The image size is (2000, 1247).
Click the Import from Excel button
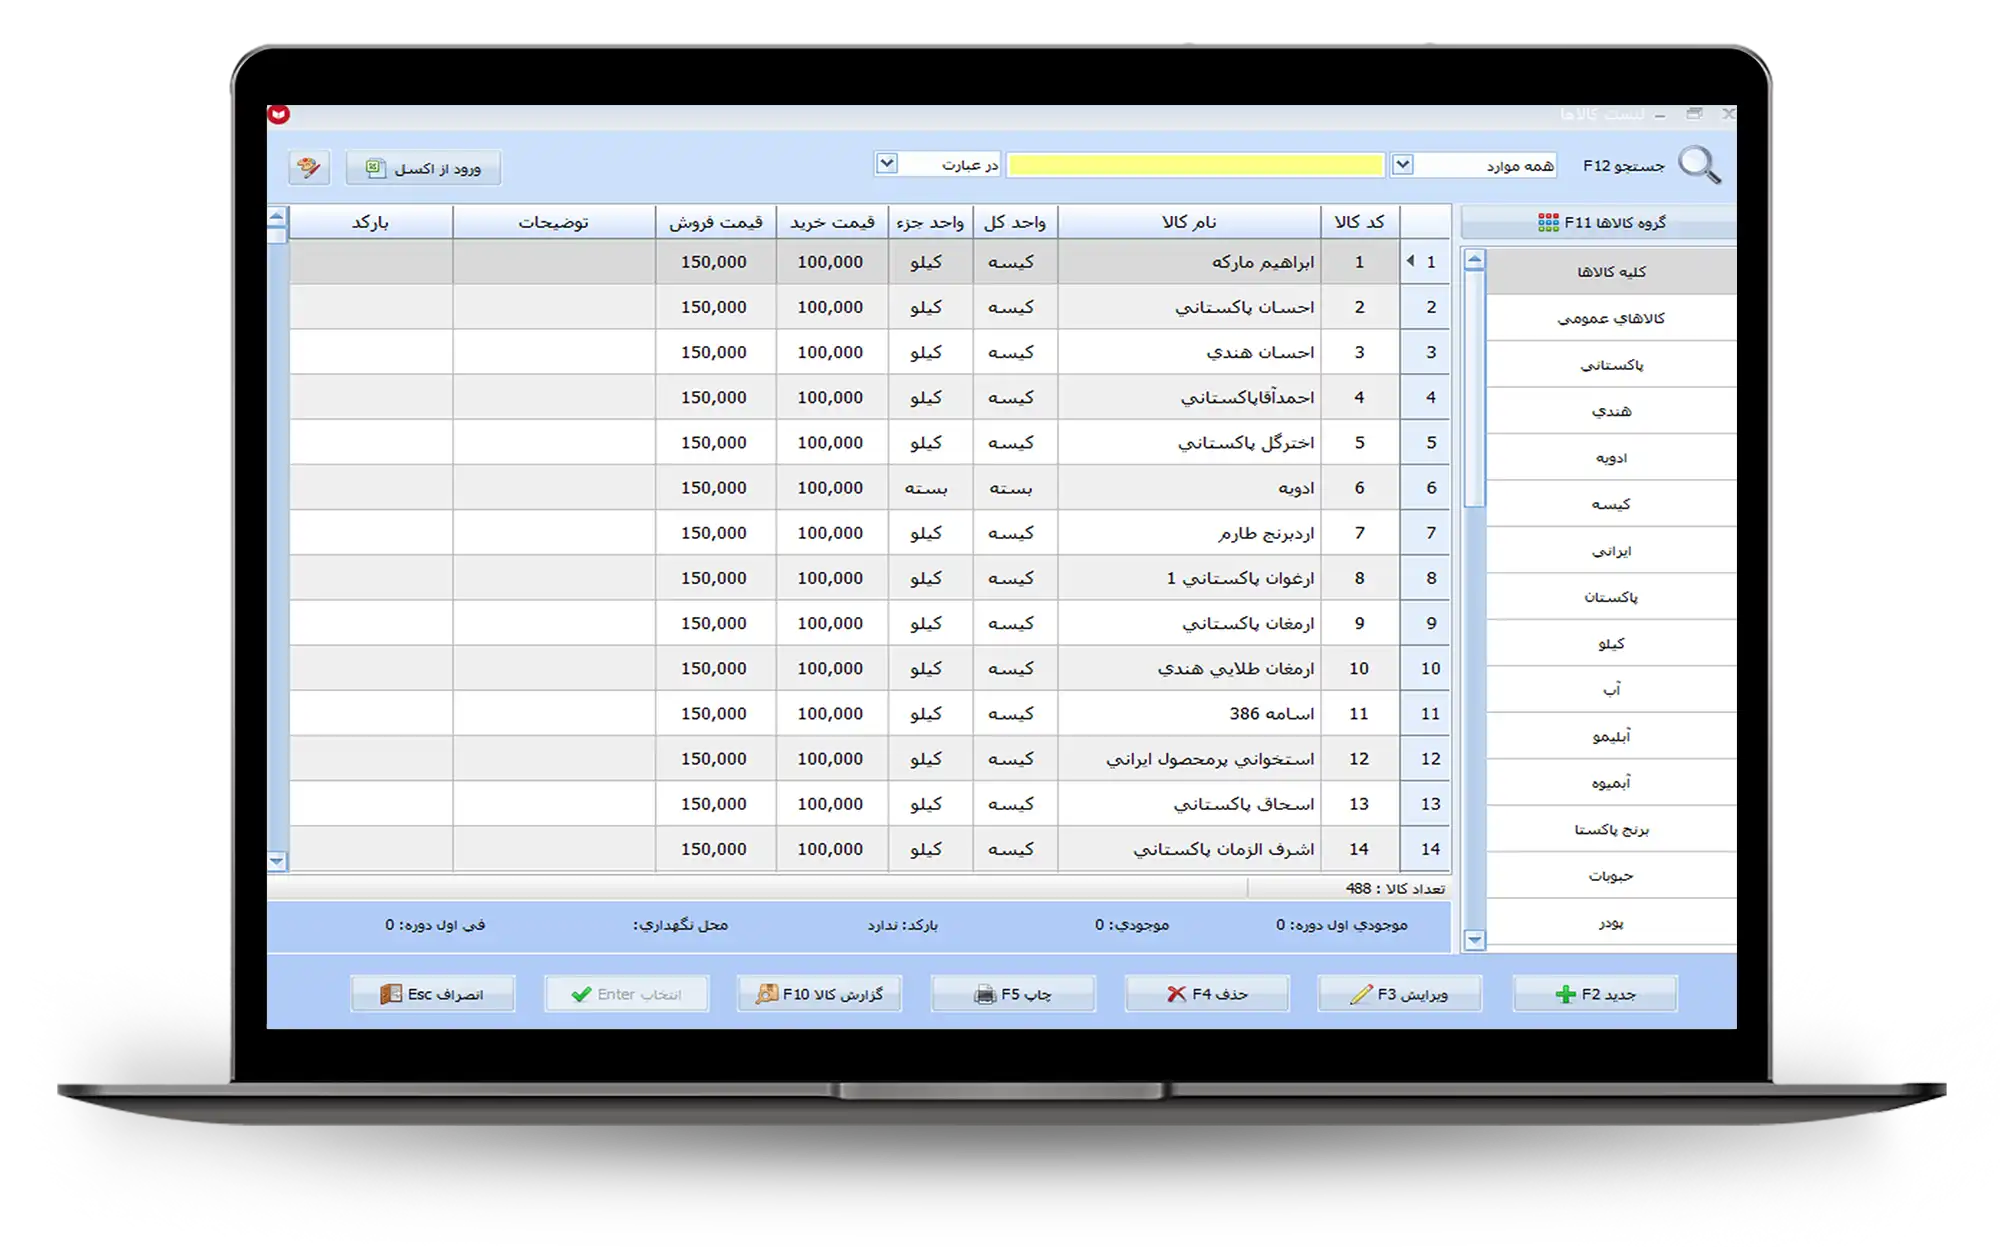423,168
